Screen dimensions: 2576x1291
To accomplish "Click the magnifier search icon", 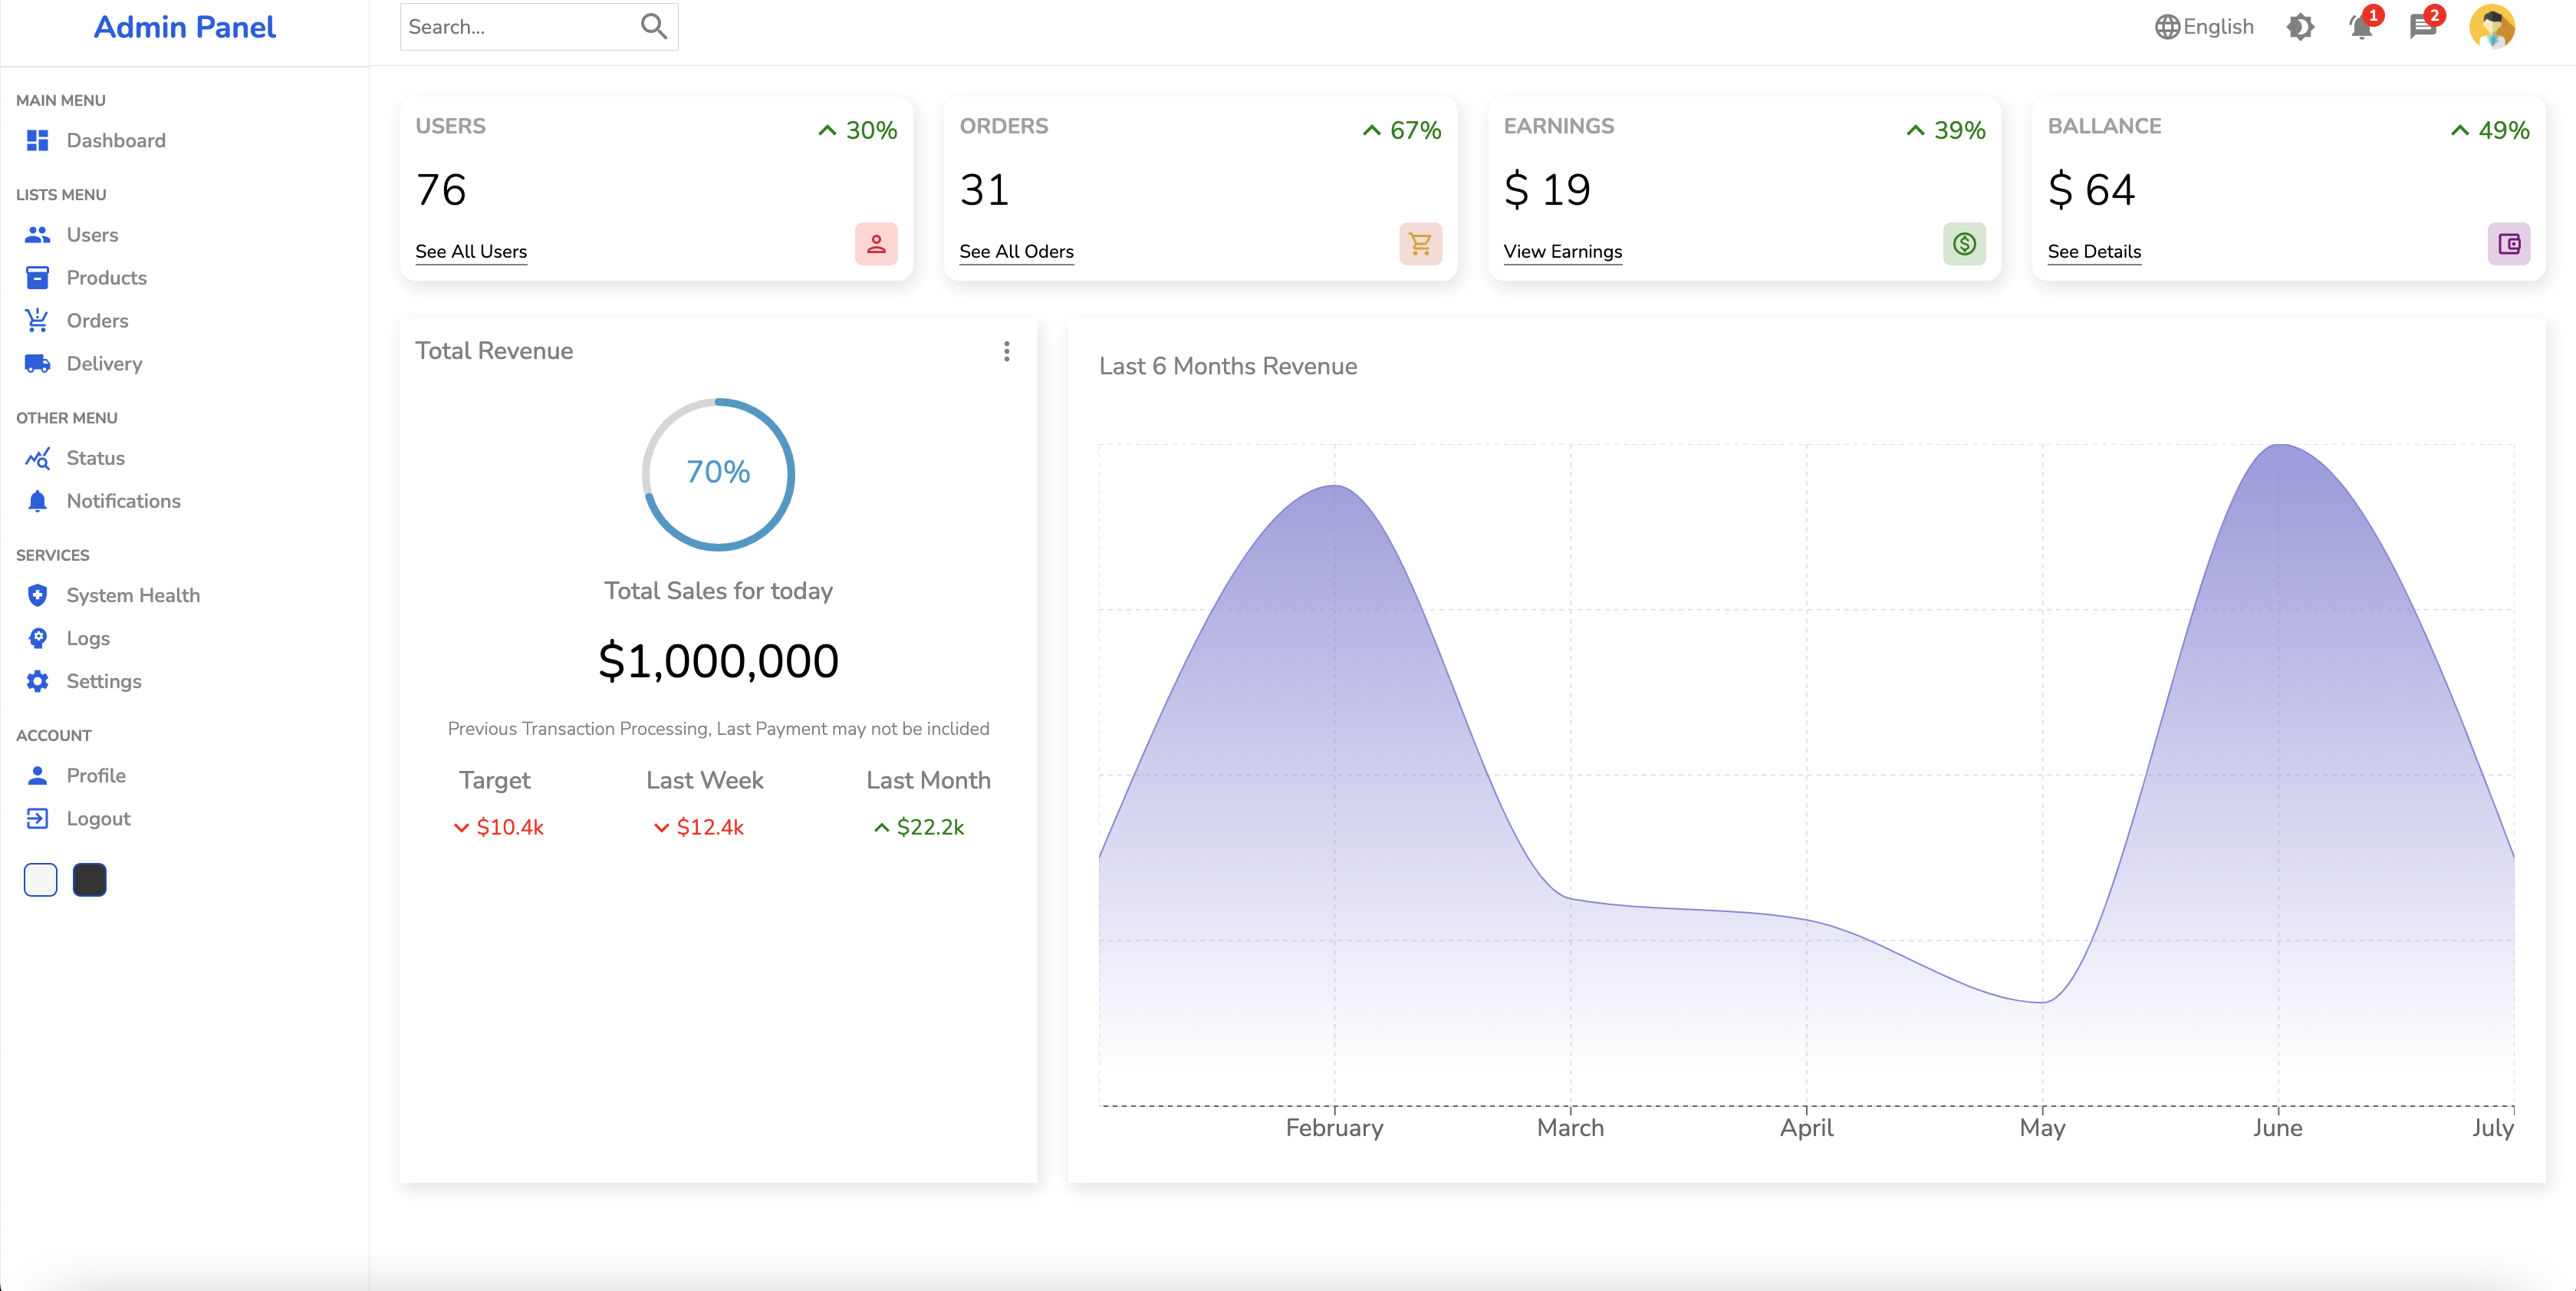I will 653,27.
